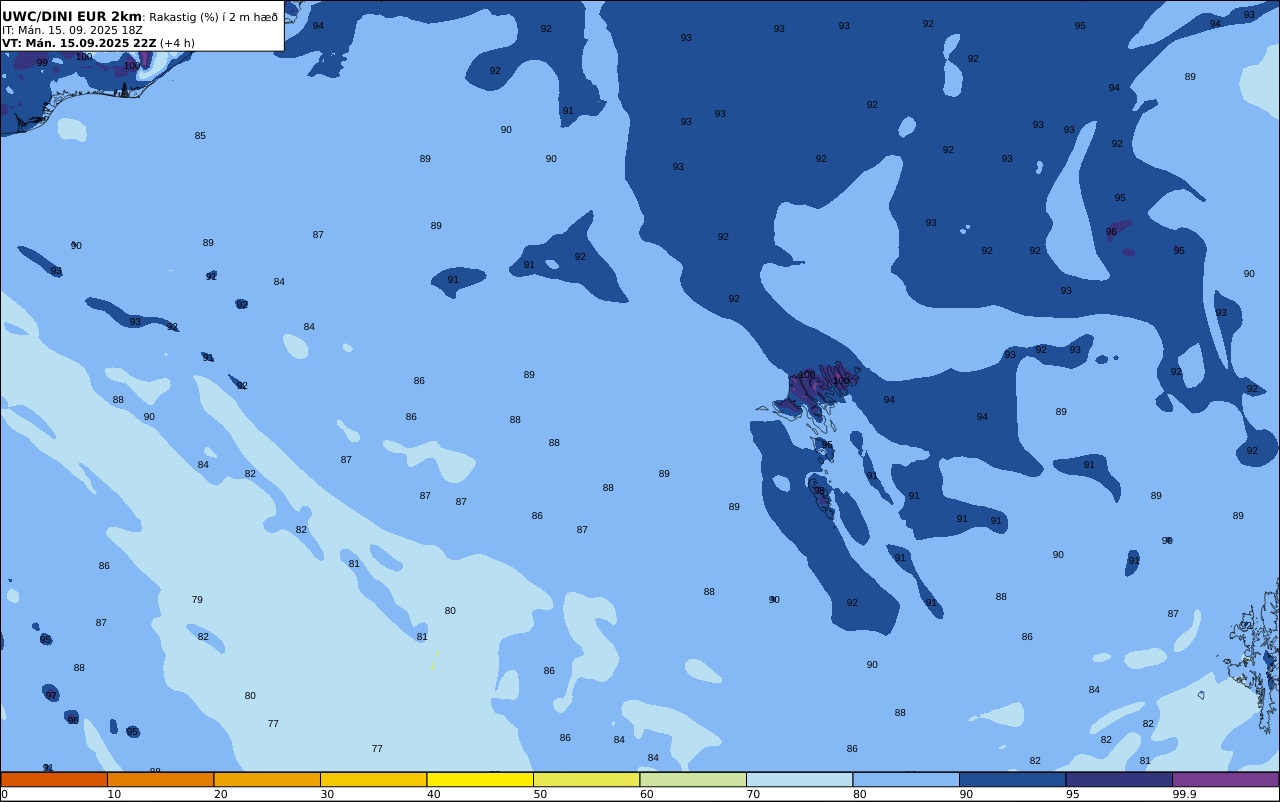Viewport: 1280px width, 802px height.
Task: Click the golden 30–40 legend swatch
Action: point(373,779)
